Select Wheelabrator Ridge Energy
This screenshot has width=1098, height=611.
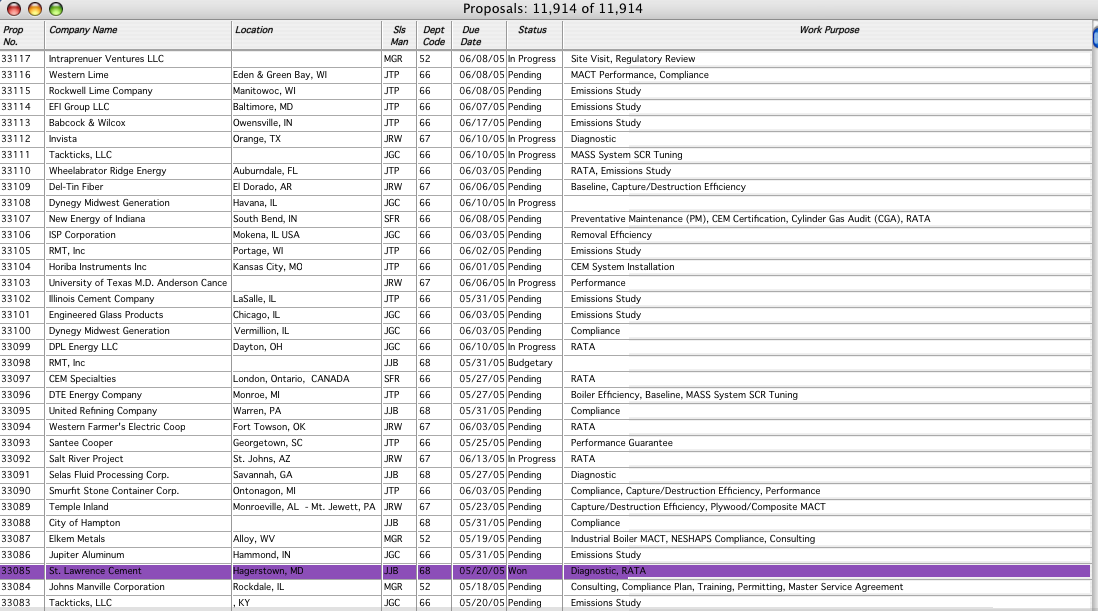107,171
